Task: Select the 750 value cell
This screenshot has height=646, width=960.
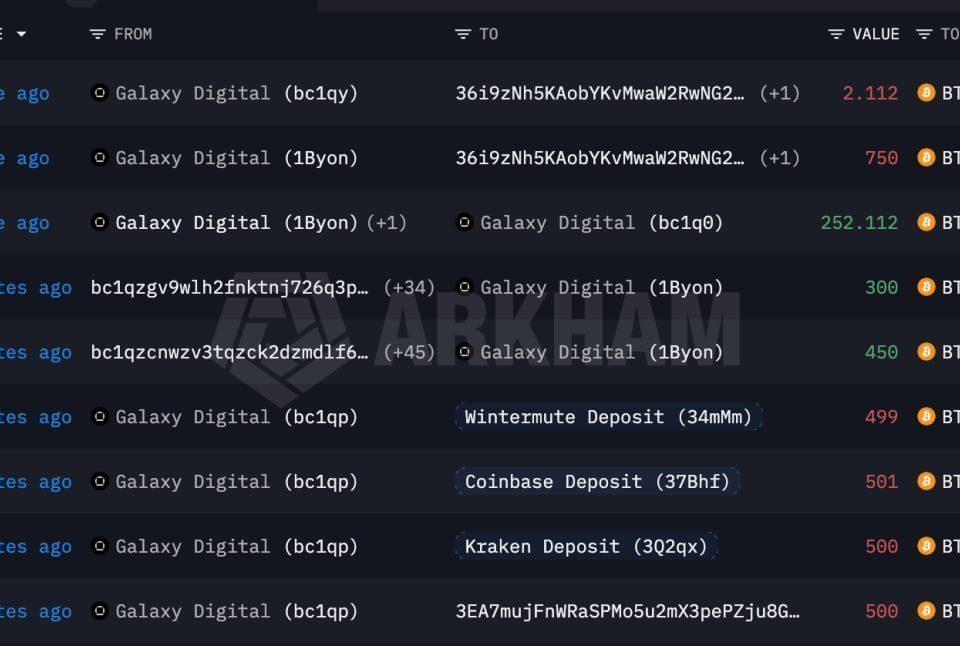Action: point(881,158)
